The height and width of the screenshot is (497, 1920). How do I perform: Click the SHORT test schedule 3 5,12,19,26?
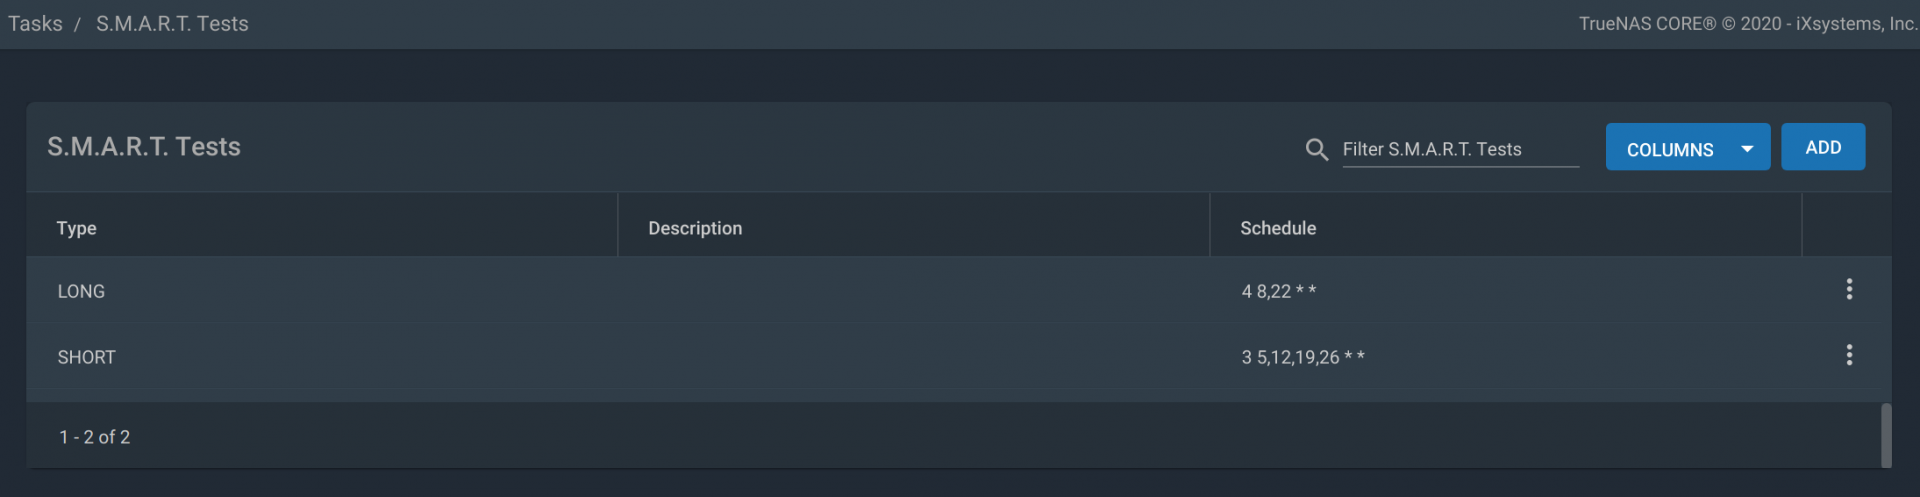pyautogui.click(x=1303, y=357)
